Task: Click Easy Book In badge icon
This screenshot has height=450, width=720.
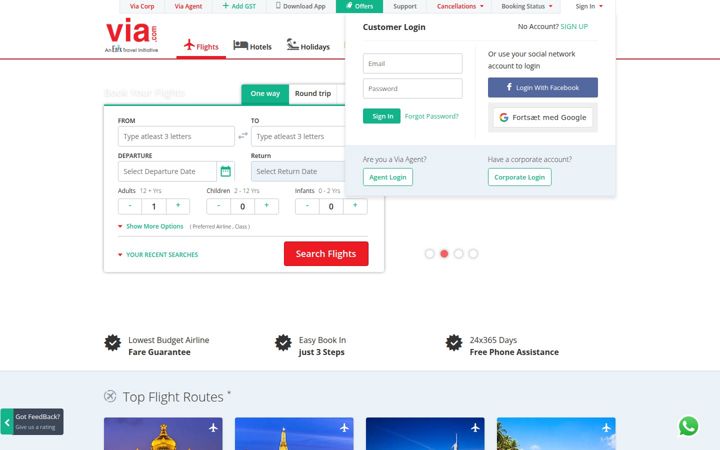Action: pyautogui.click(x=283, y=343)
